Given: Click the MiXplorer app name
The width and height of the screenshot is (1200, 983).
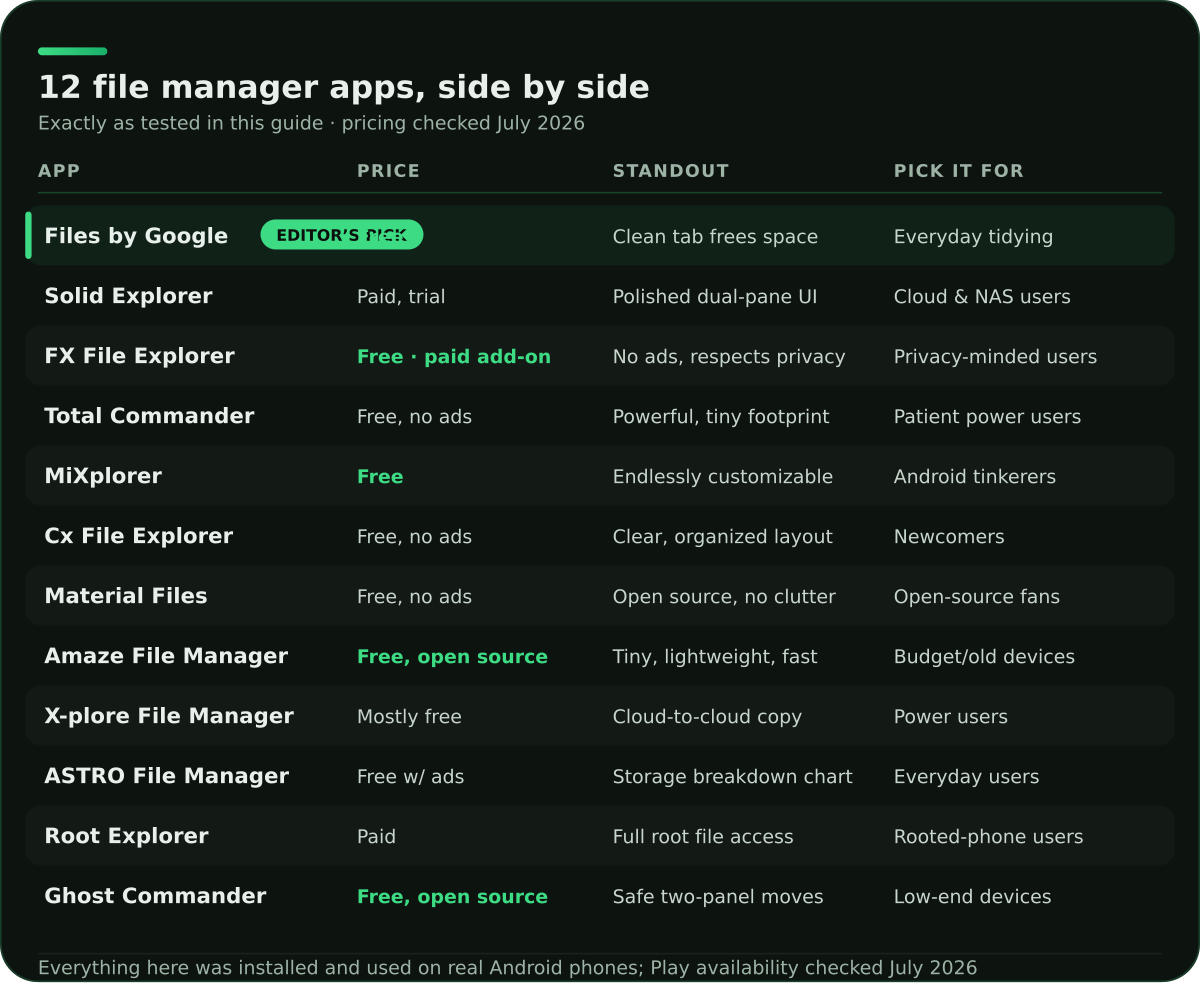Looking at the screenshot, I should pos(103,476).
